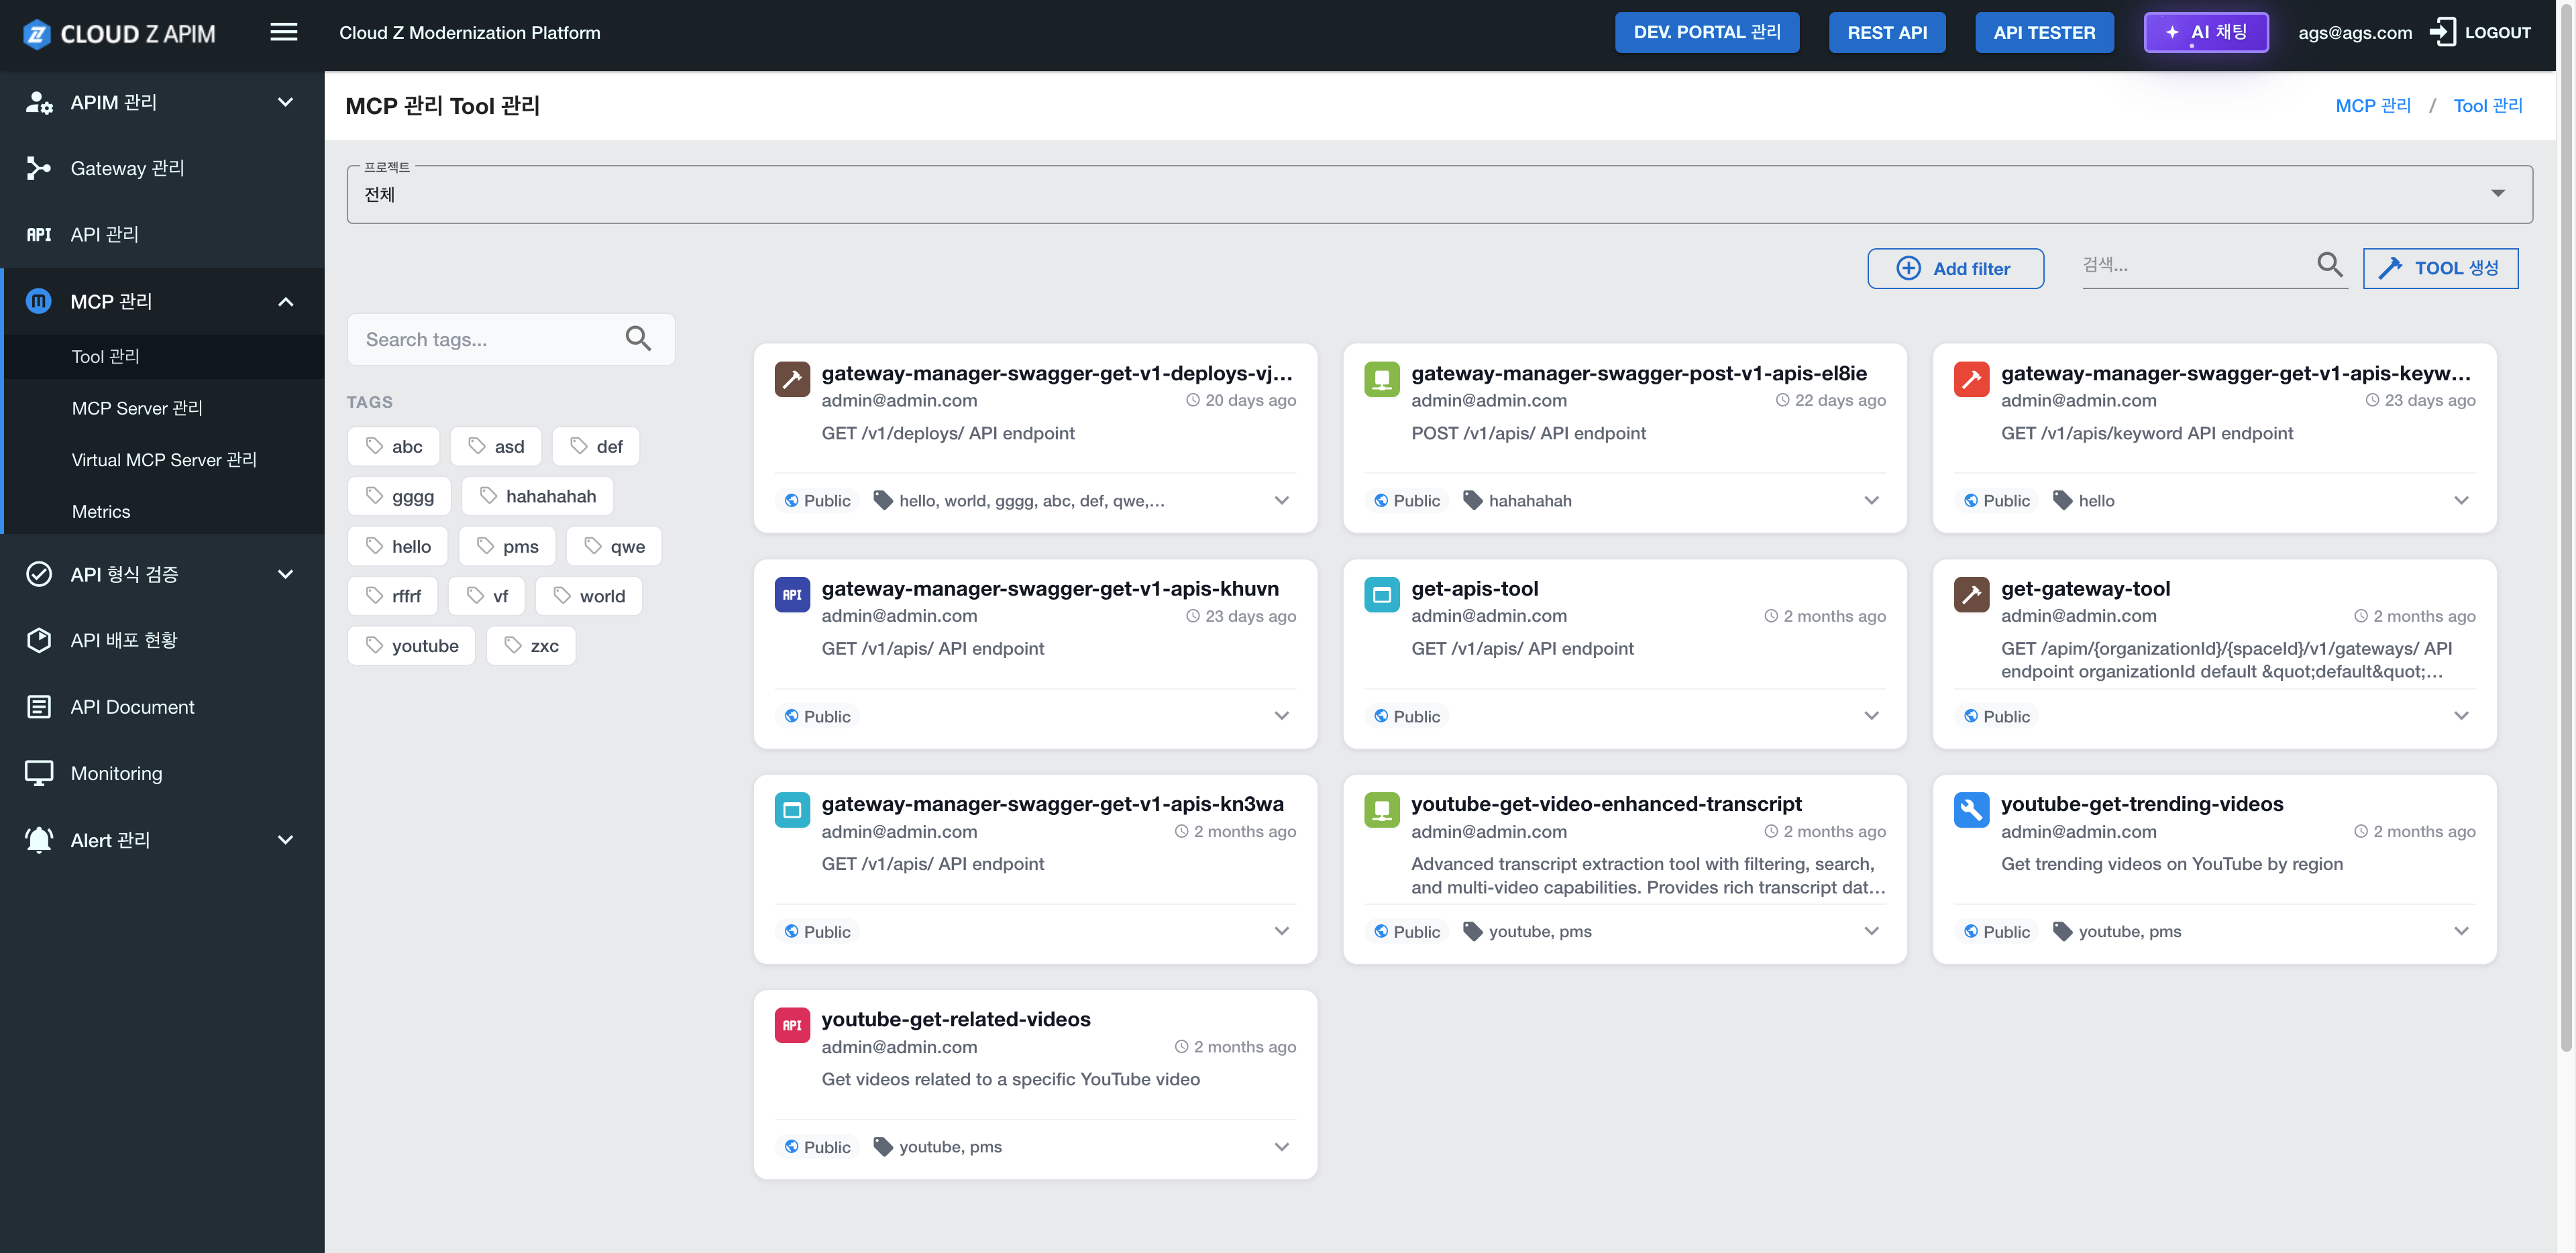Click the TOOL 생성 button
Image resolution: width=2576 pixels, height=1253 pixels.
click(x=2440, y=268)
